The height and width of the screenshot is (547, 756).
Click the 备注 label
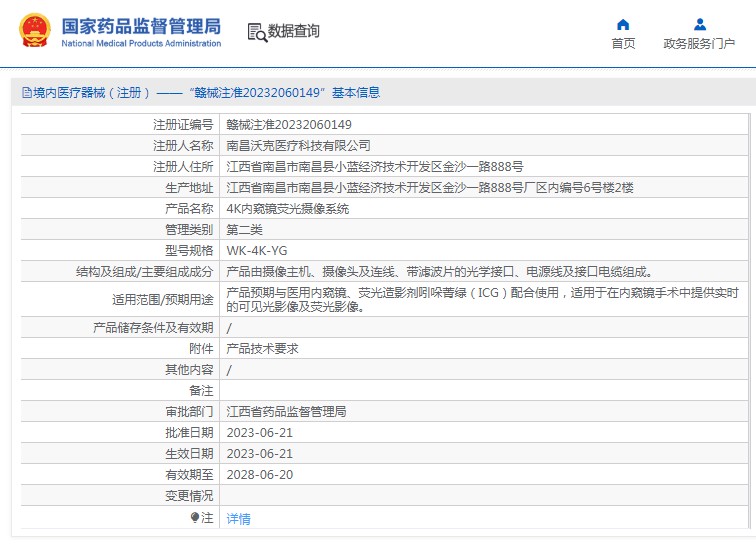[x=201, y=390]
